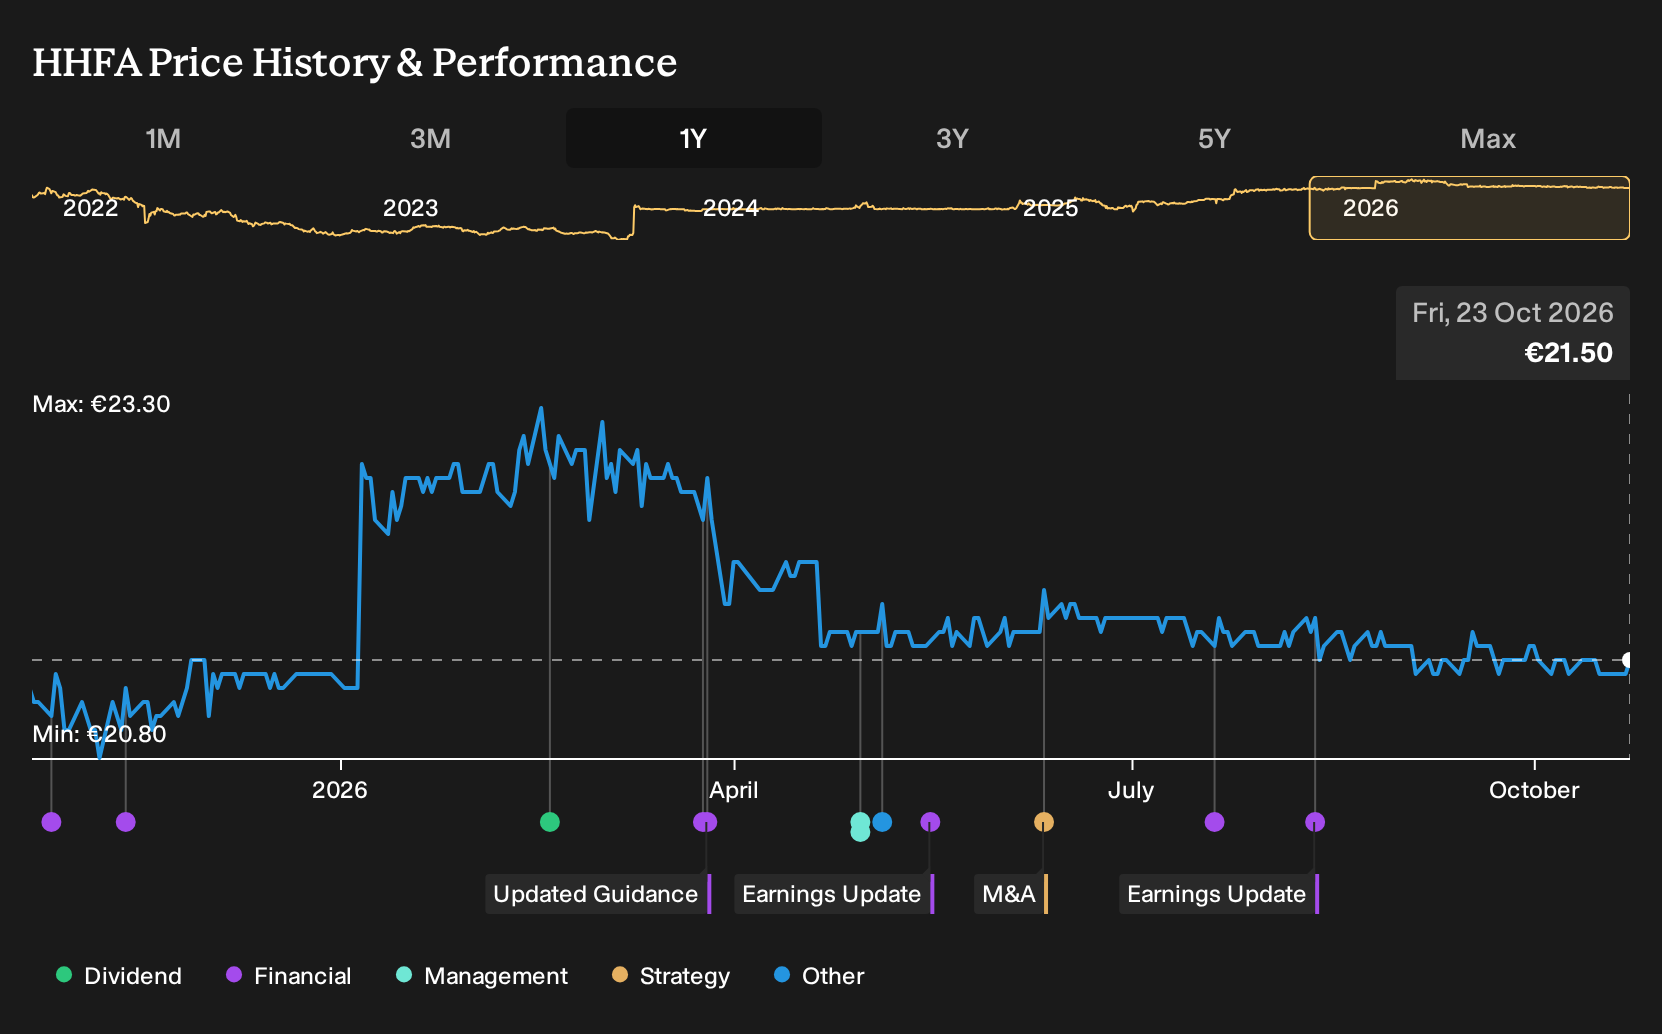
Task: Choose the 1Y time range tab
Action: click(694, 138)
